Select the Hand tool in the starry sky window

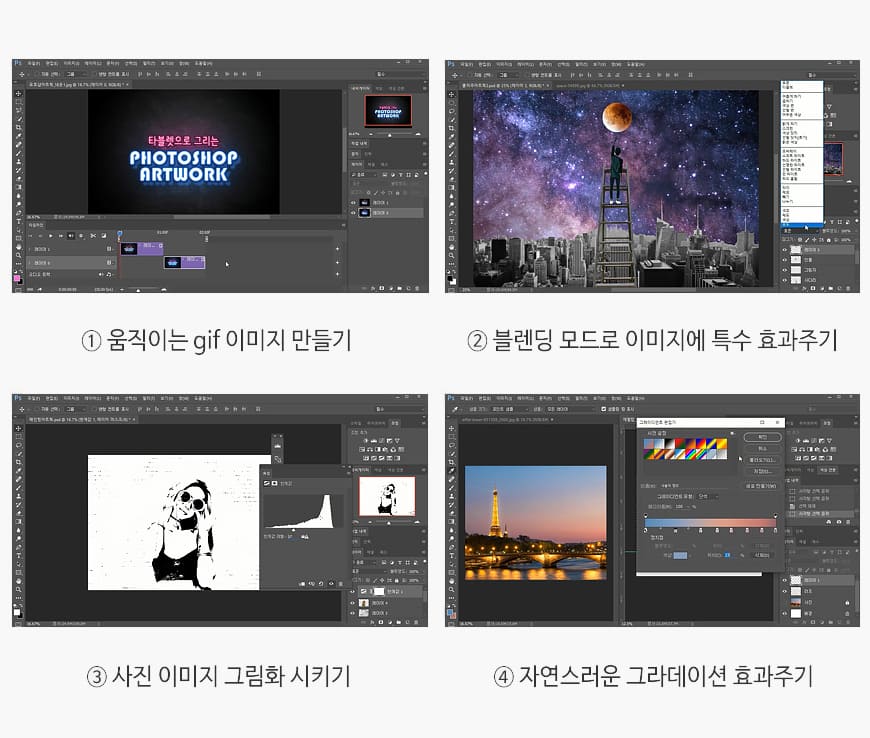pyautogui.click(x=452, y=247)
